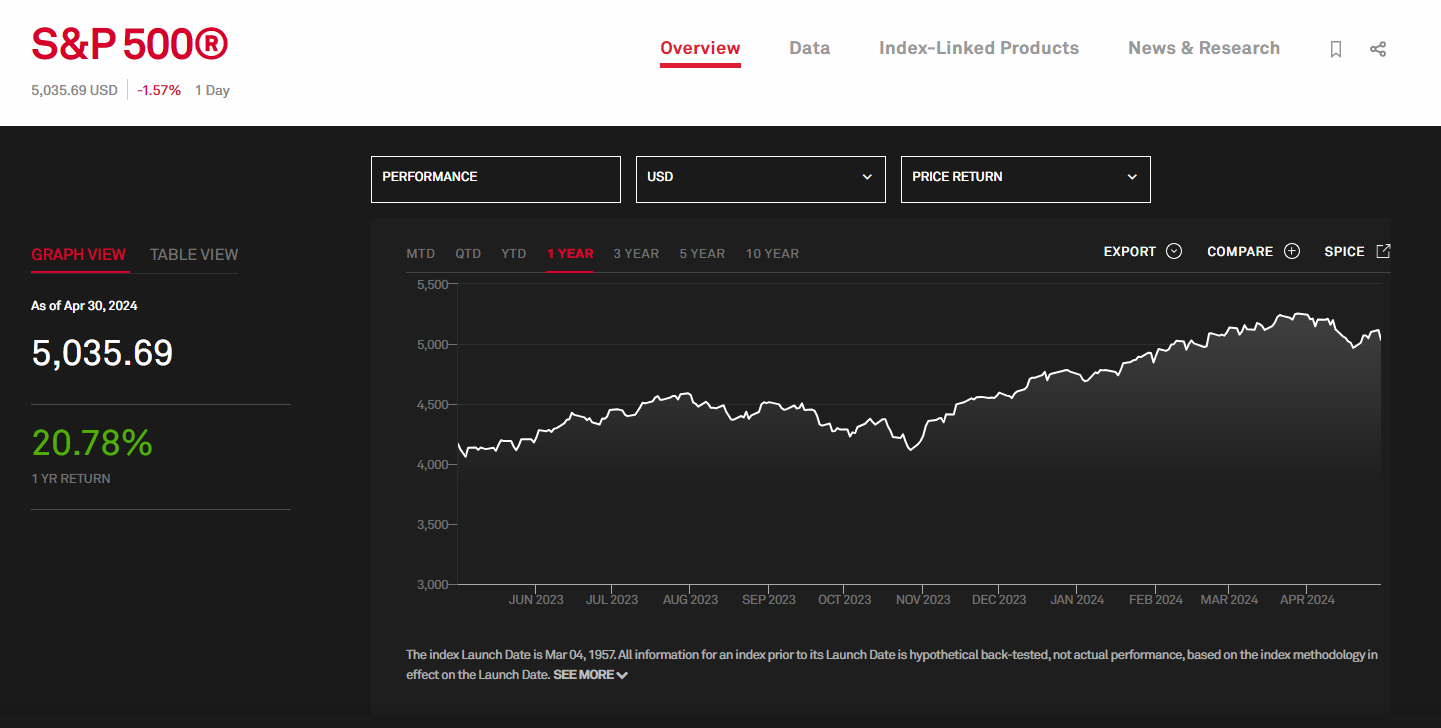Click the share icon in the header

[x=1378, y=49]
